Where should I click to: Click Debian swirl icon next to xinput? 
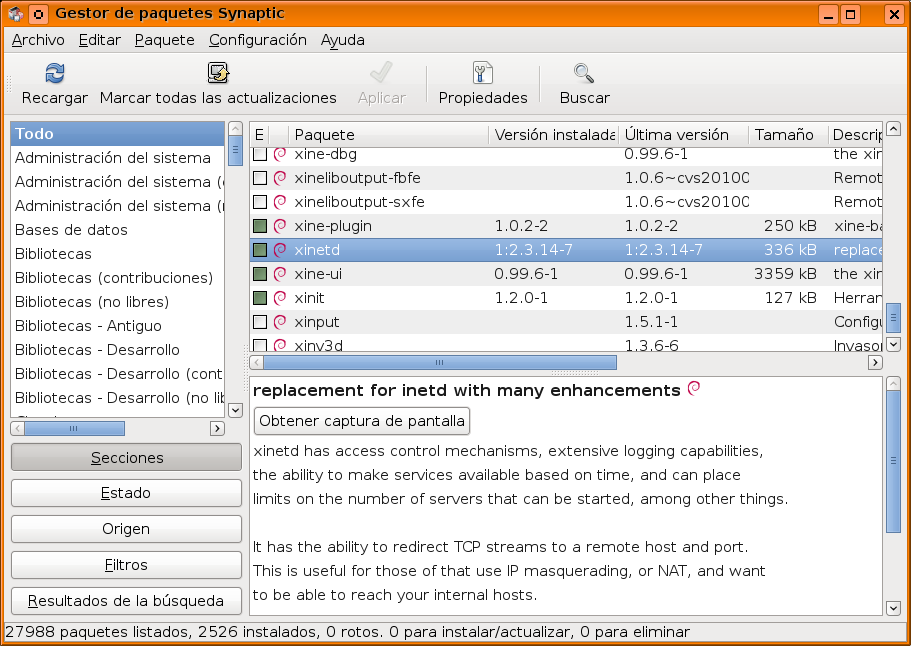coord(280,321)
